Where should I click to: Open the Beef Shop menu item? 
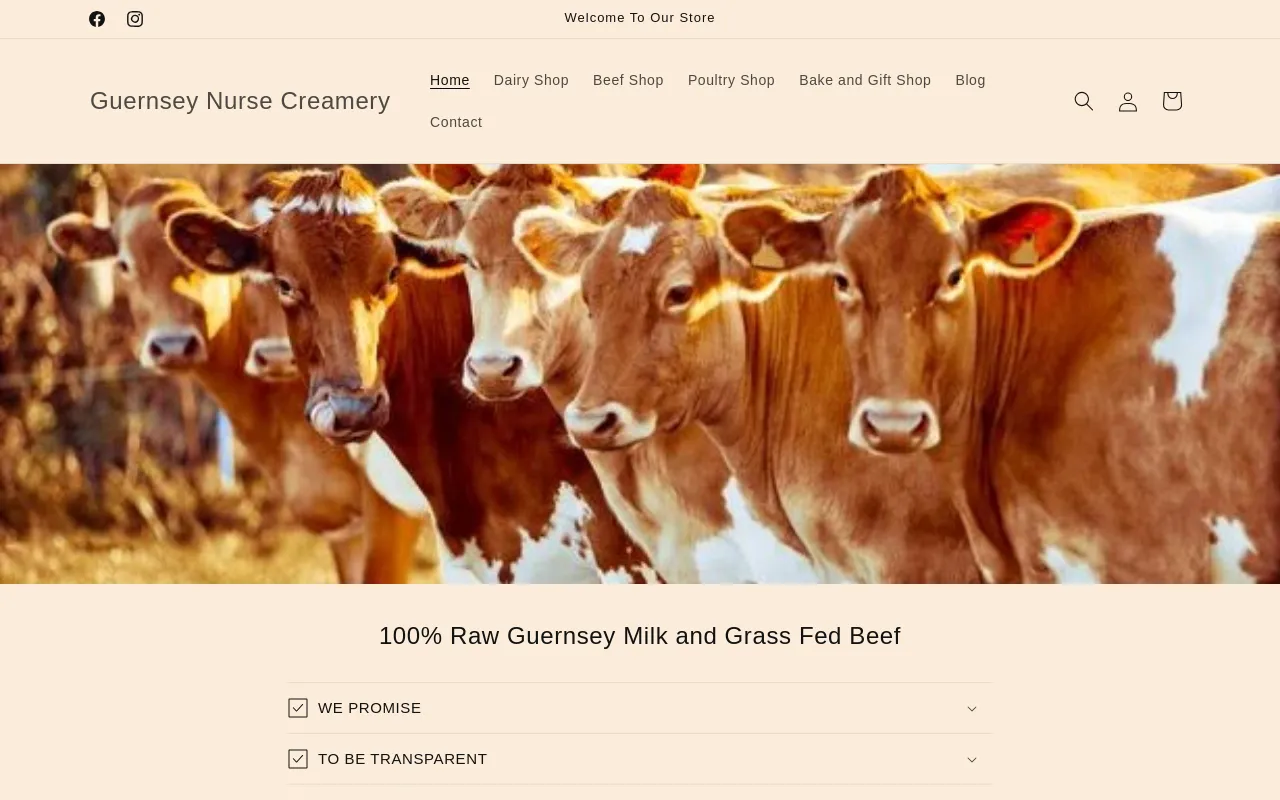click(x=628, y=80)
